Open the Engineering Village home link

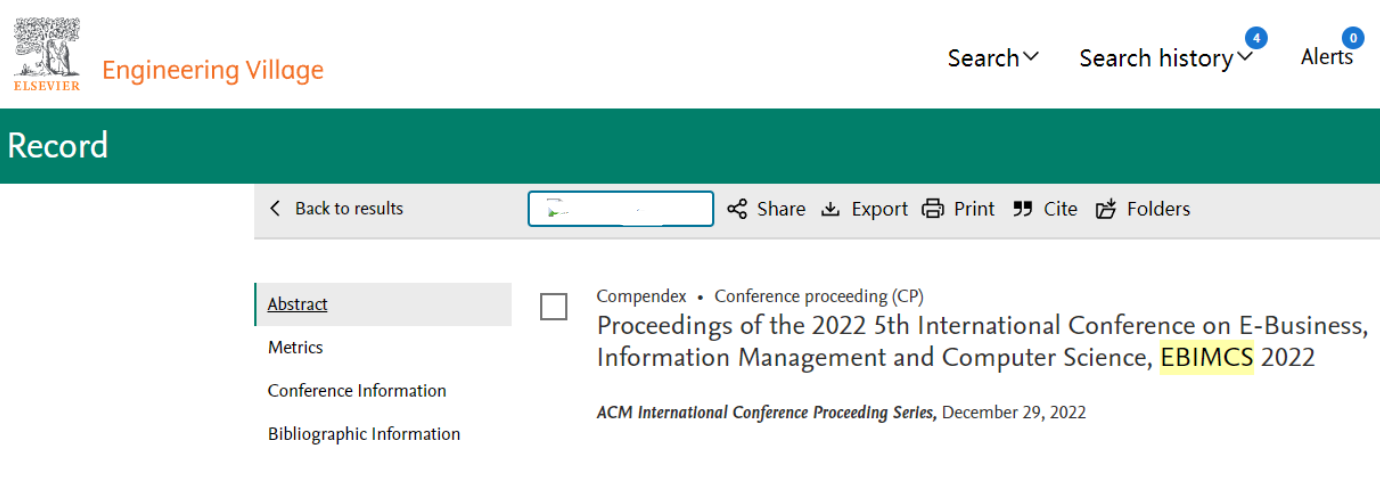tap(213, 71)
